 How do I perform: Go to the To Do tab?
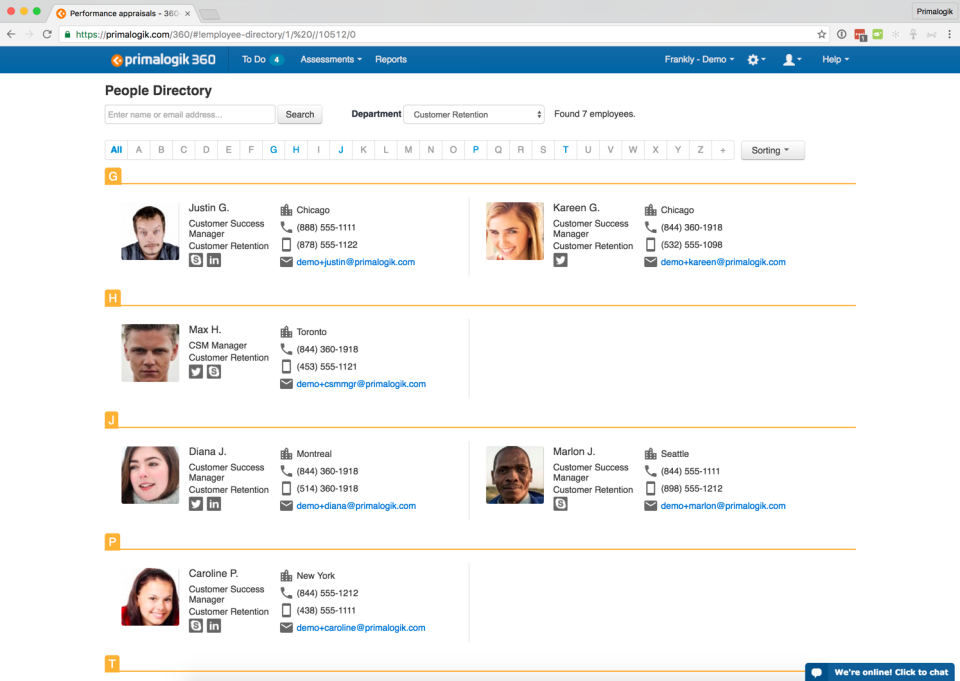coord(262,59)
